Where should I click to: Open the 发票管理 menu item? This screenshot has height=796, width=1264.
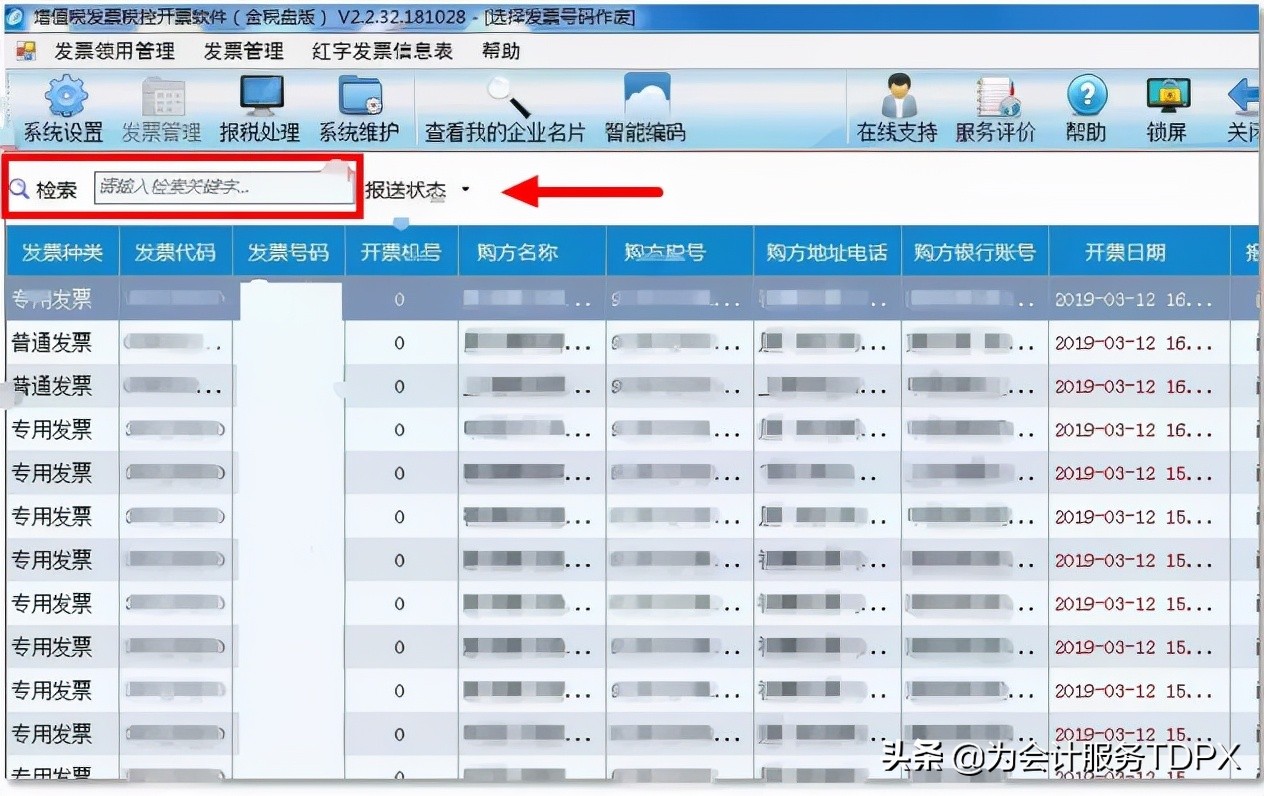tap(243, 51)
